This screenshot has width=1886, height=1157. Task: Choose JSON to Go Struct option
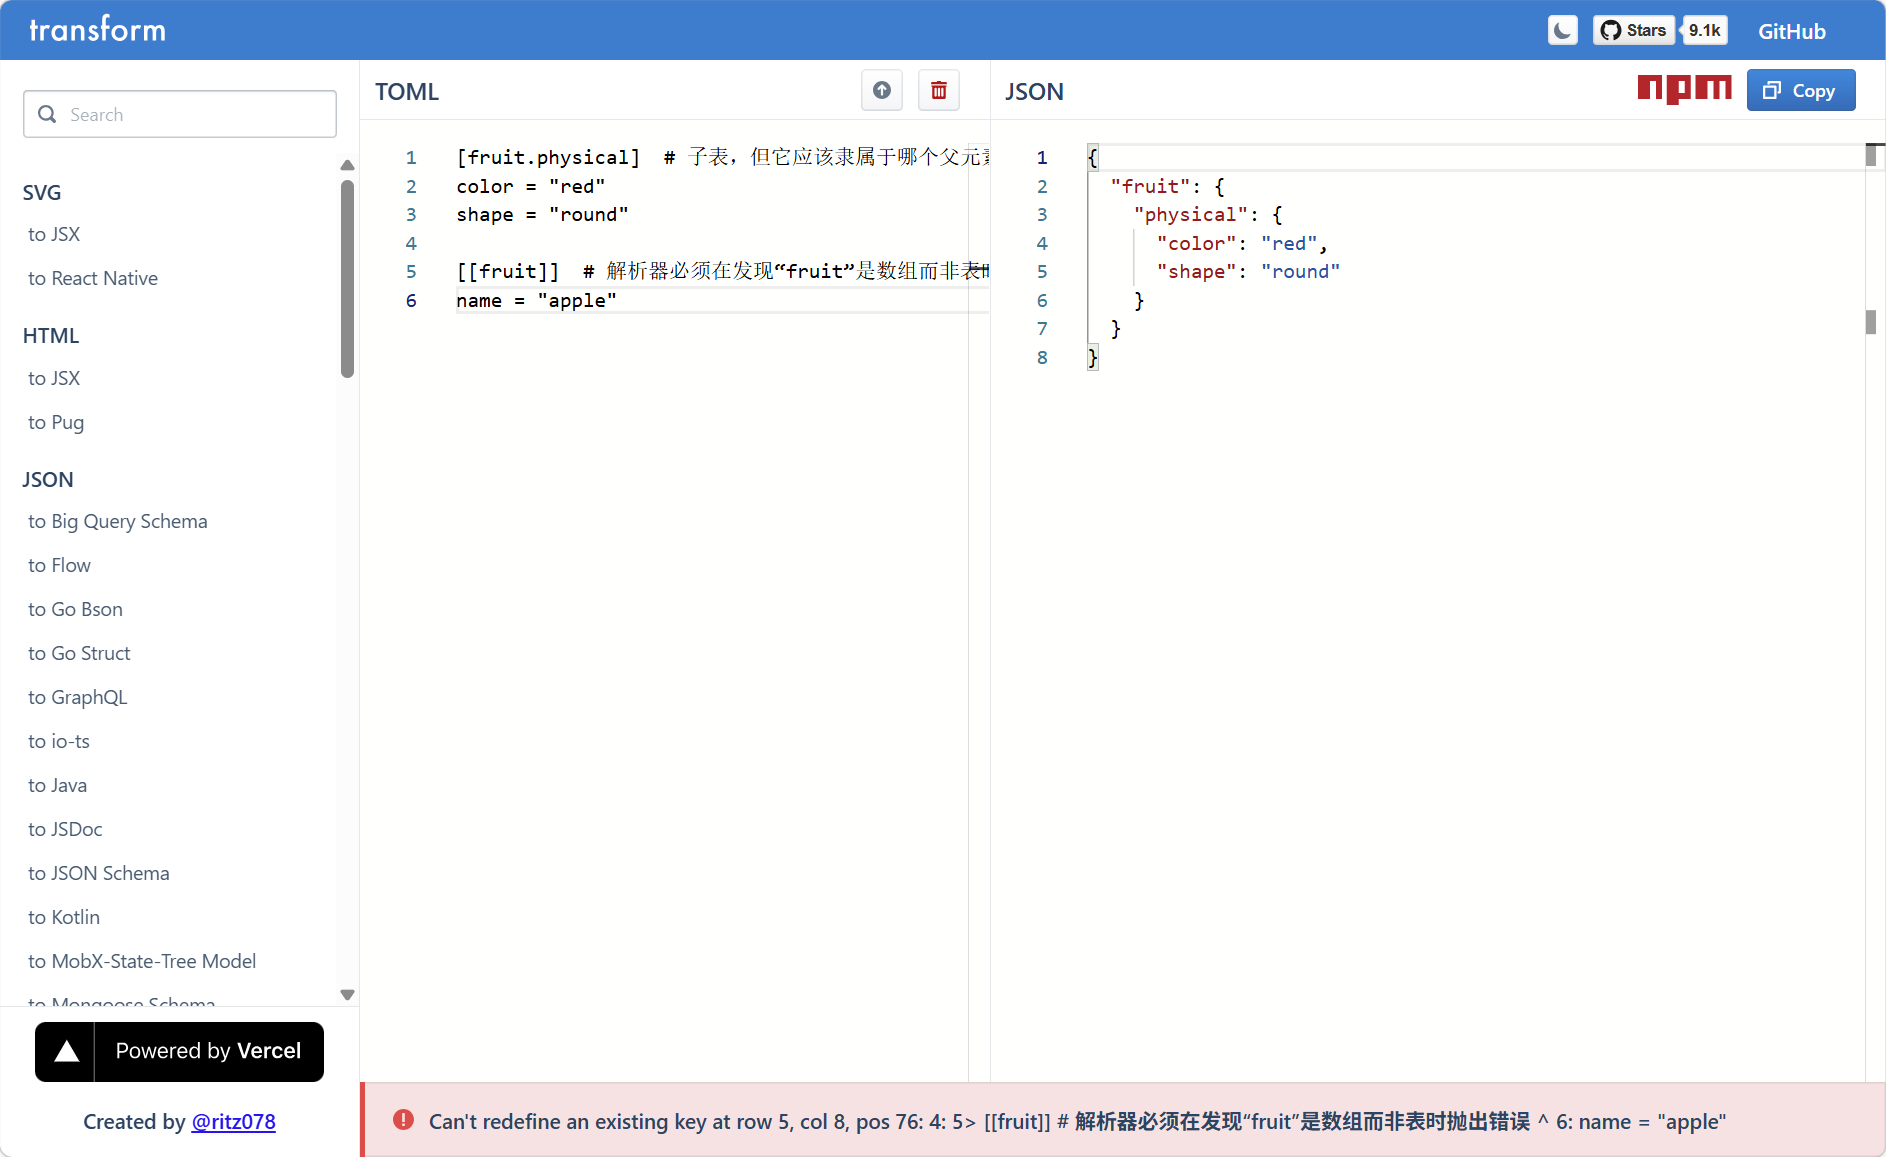click(x=79, y=653)
